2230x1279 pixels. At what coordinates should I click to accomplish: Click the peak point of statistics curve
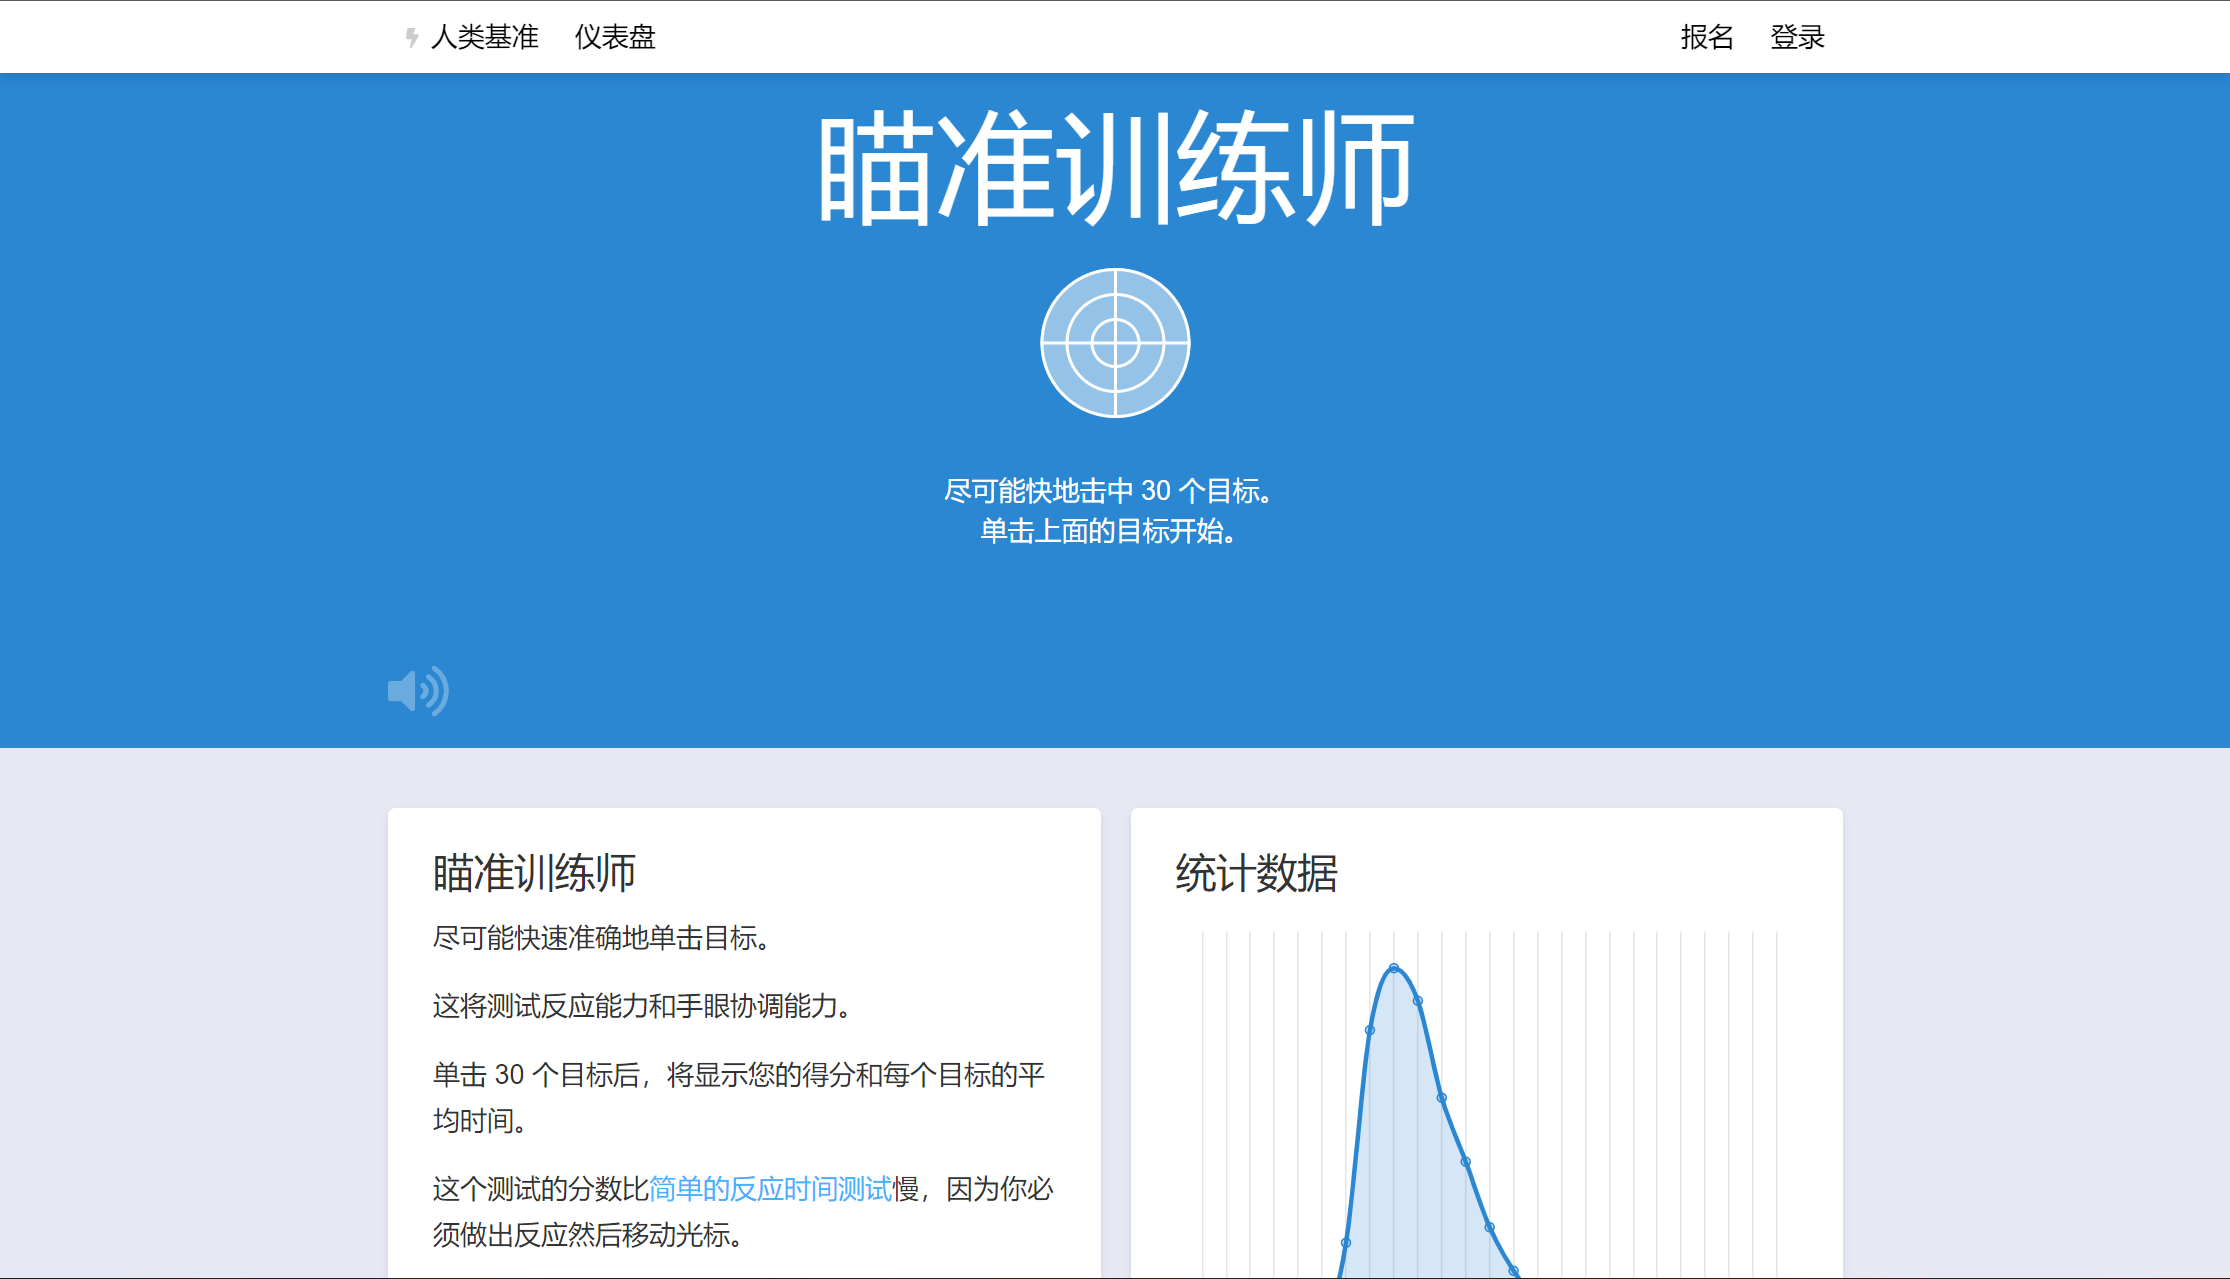pos(1394,968)
